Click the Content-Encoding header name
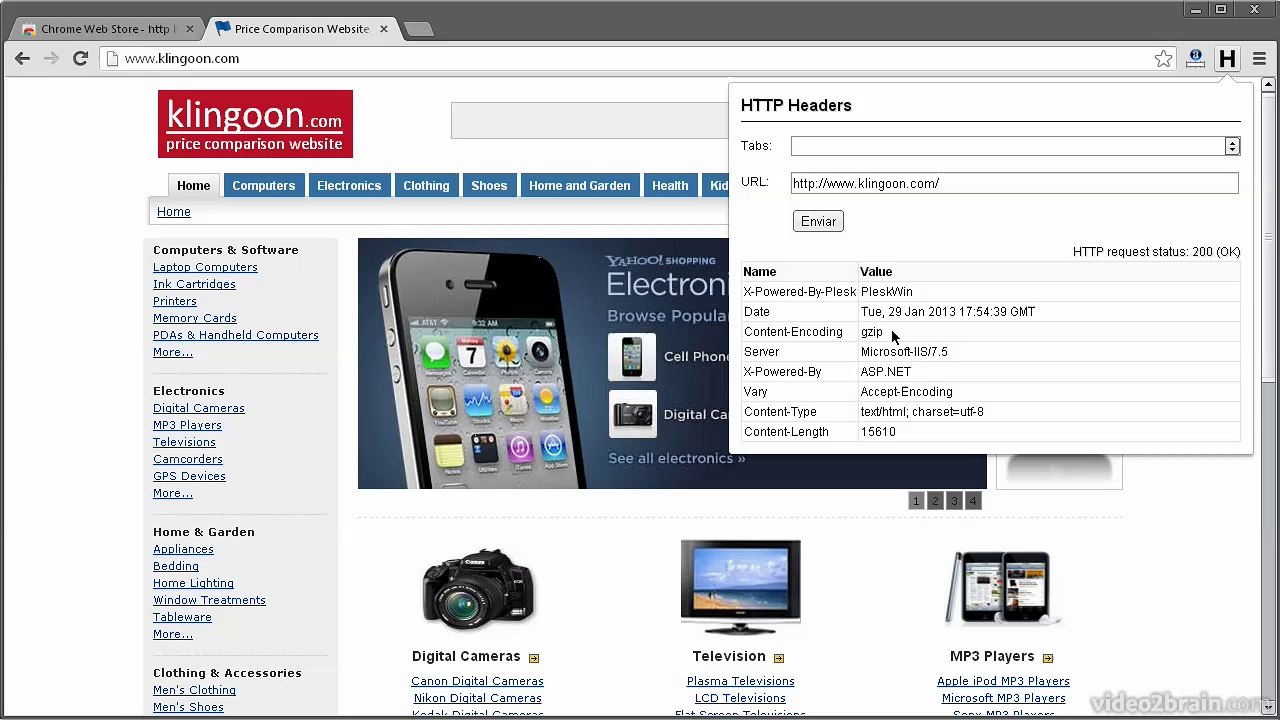This screenshot has height=720, width=1280. 793,332
